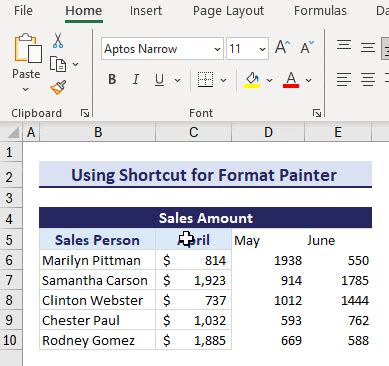The width and height of the screenshot is (389, 366).
Task: Activate the Format Painter brush
Action: point(58,88)
